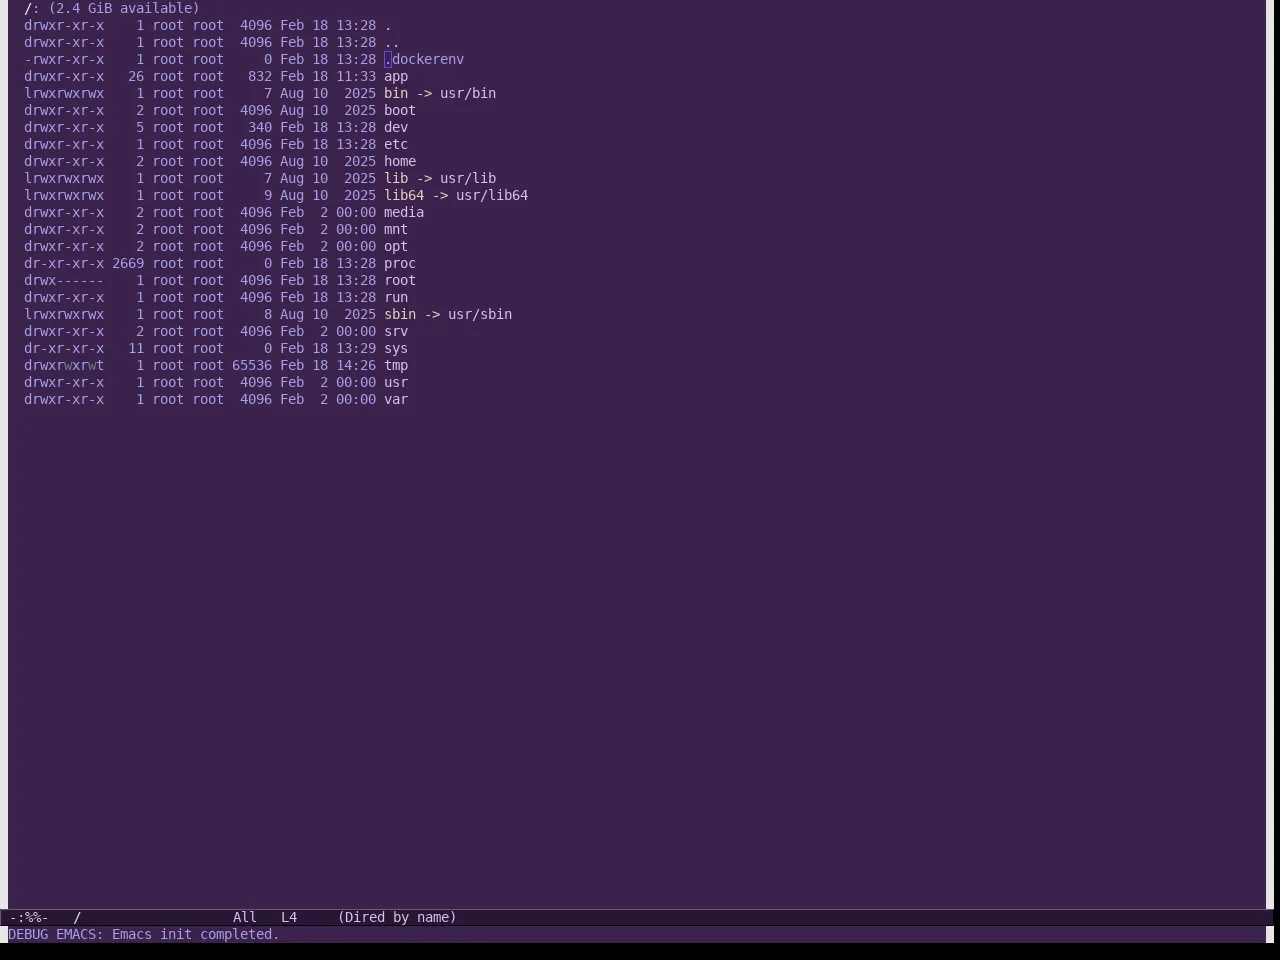Viewport: 1280px width, 960px height.
Task: Open the var directory entry
Action: pos(396,399)
